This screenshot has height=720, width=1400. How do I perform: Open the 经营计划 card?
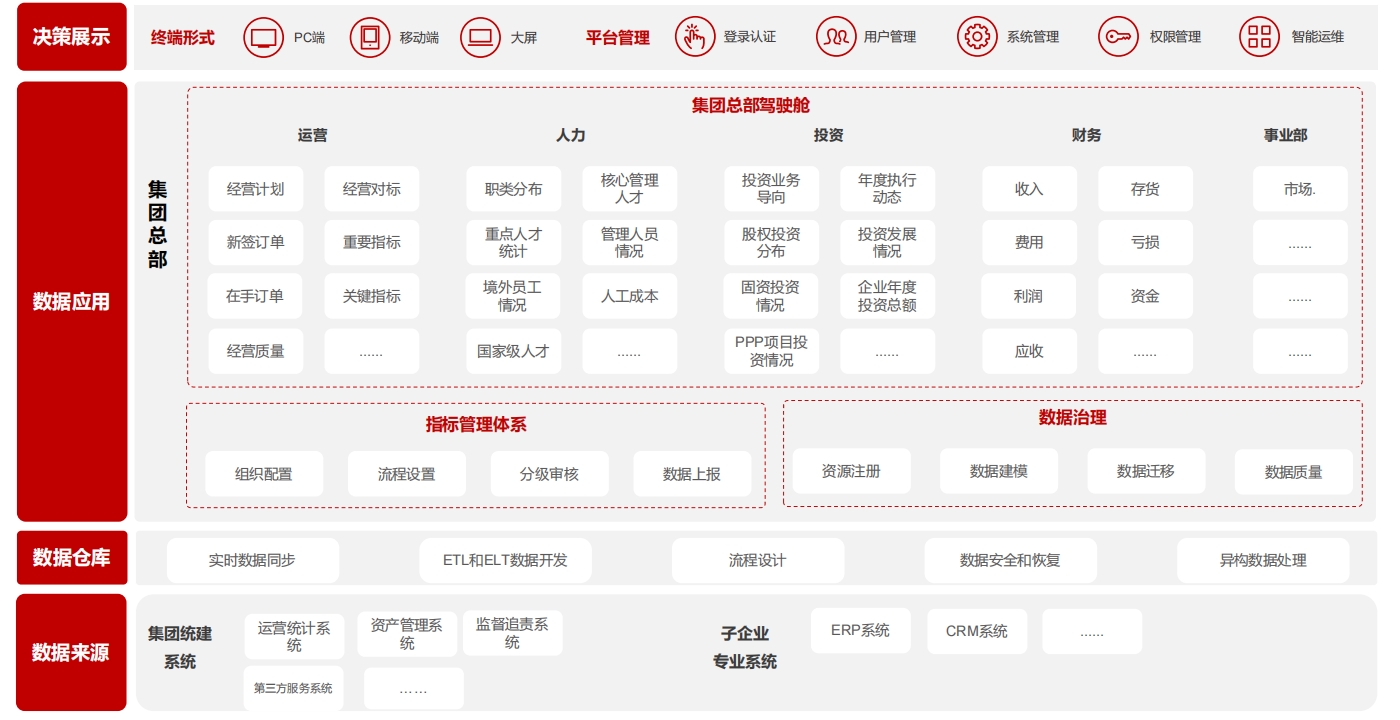[255, 189]
